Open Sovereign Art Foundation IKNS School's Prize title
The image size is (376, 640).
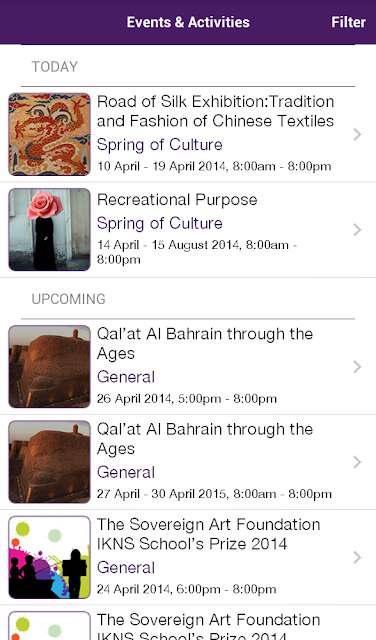209,534
